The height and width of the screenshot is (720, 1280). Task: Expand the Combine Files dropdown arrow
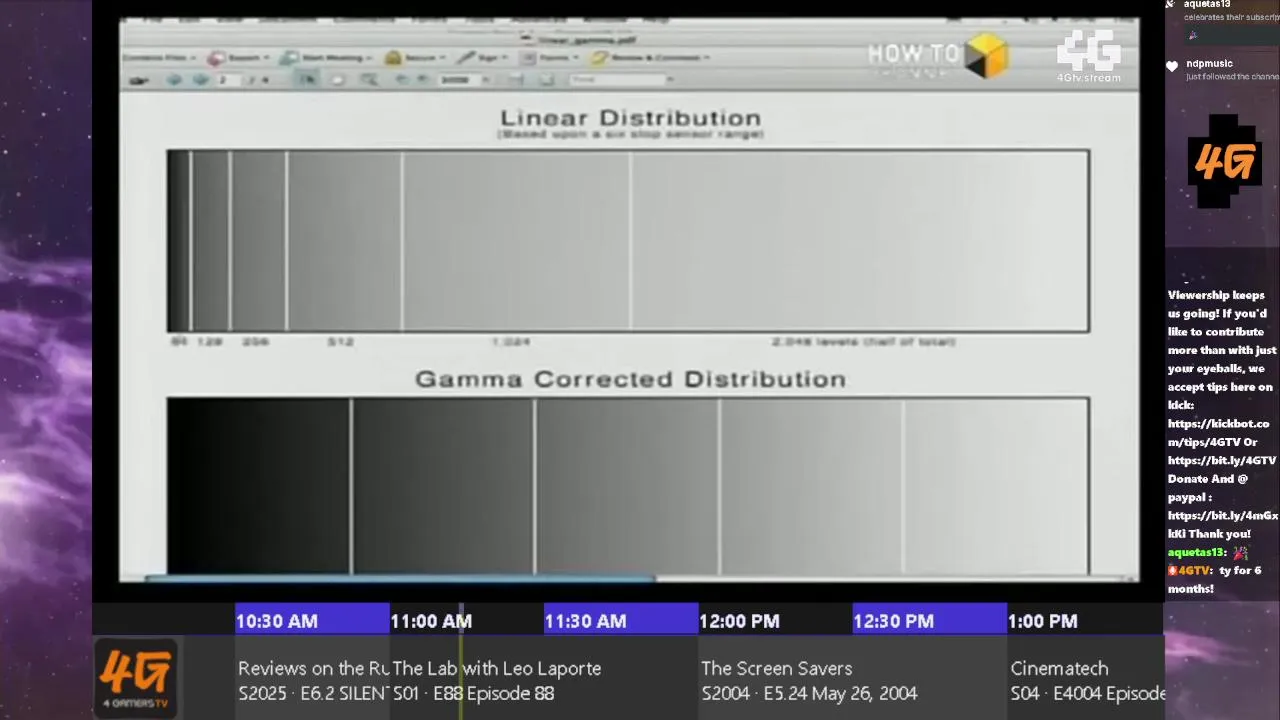[193, 58]
